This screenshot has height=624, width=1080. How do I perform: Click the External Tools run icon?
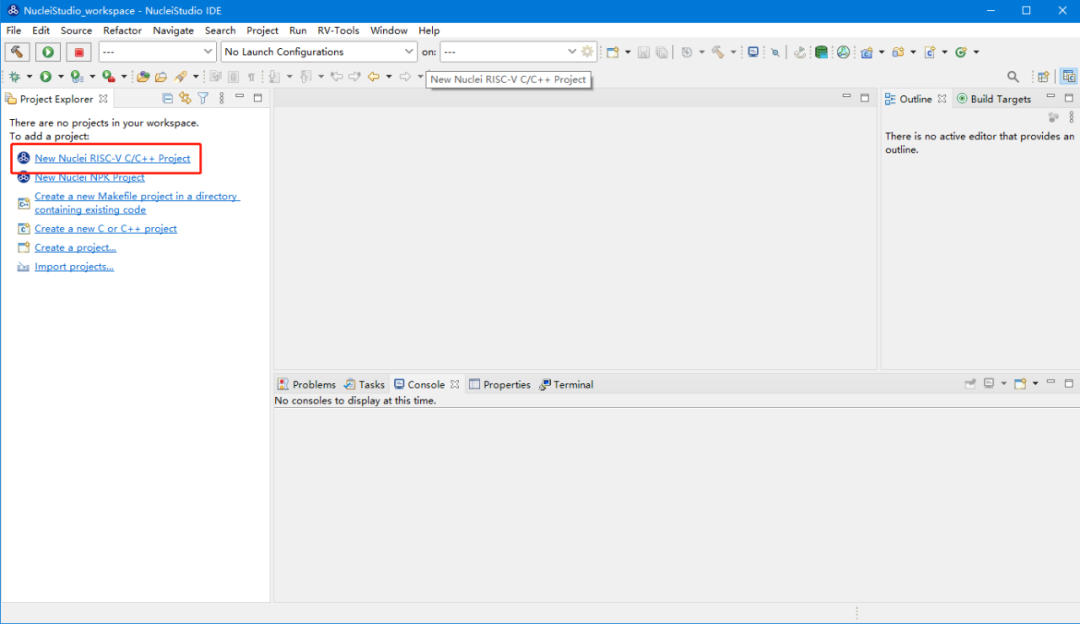tap(108, 76)
